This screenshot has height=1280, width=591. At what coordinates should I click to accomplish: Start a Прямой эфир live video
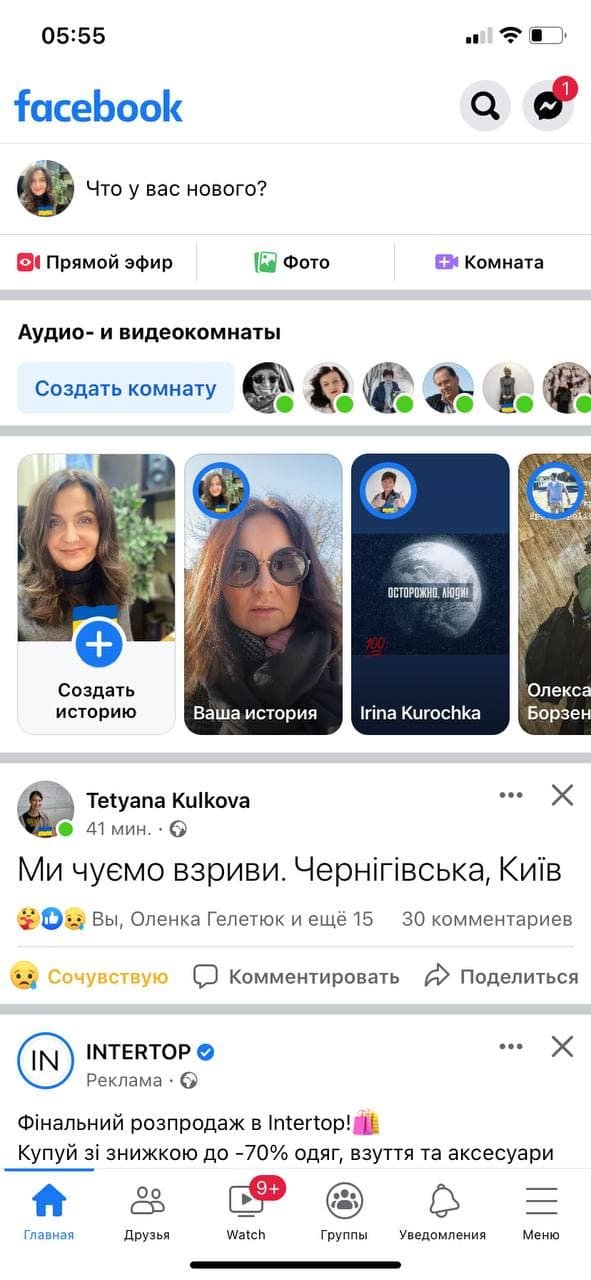(x=95, y=262)
